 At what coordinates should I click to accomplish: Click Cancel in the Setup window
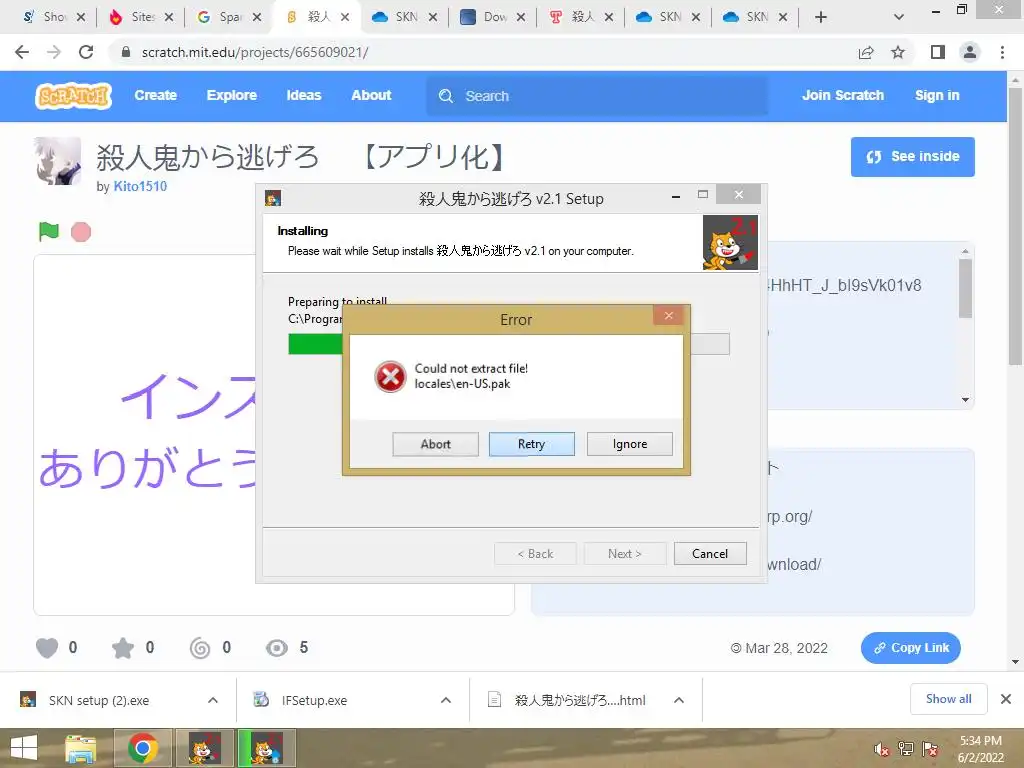pos(710,554)
